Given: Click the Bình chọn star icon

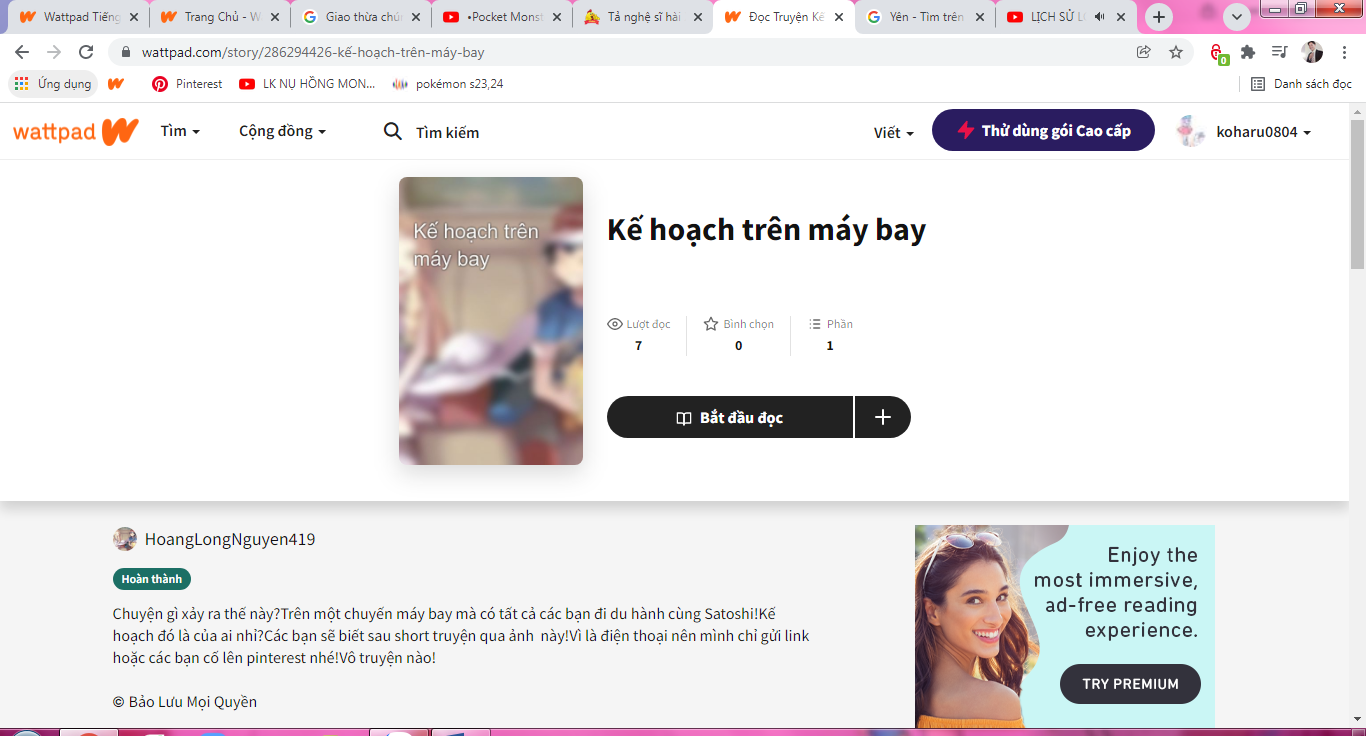Looking at the screenshot, I should pos(711,324).
